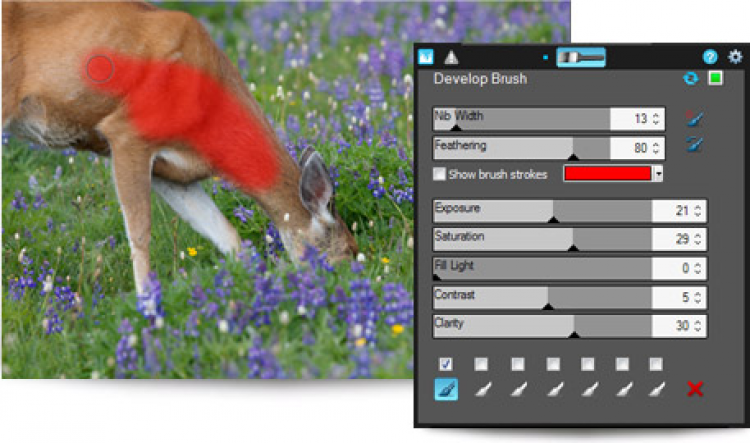This screenshot has height=443, width=750.
Task: Delete brush with red X button
Action: point(695,389)
